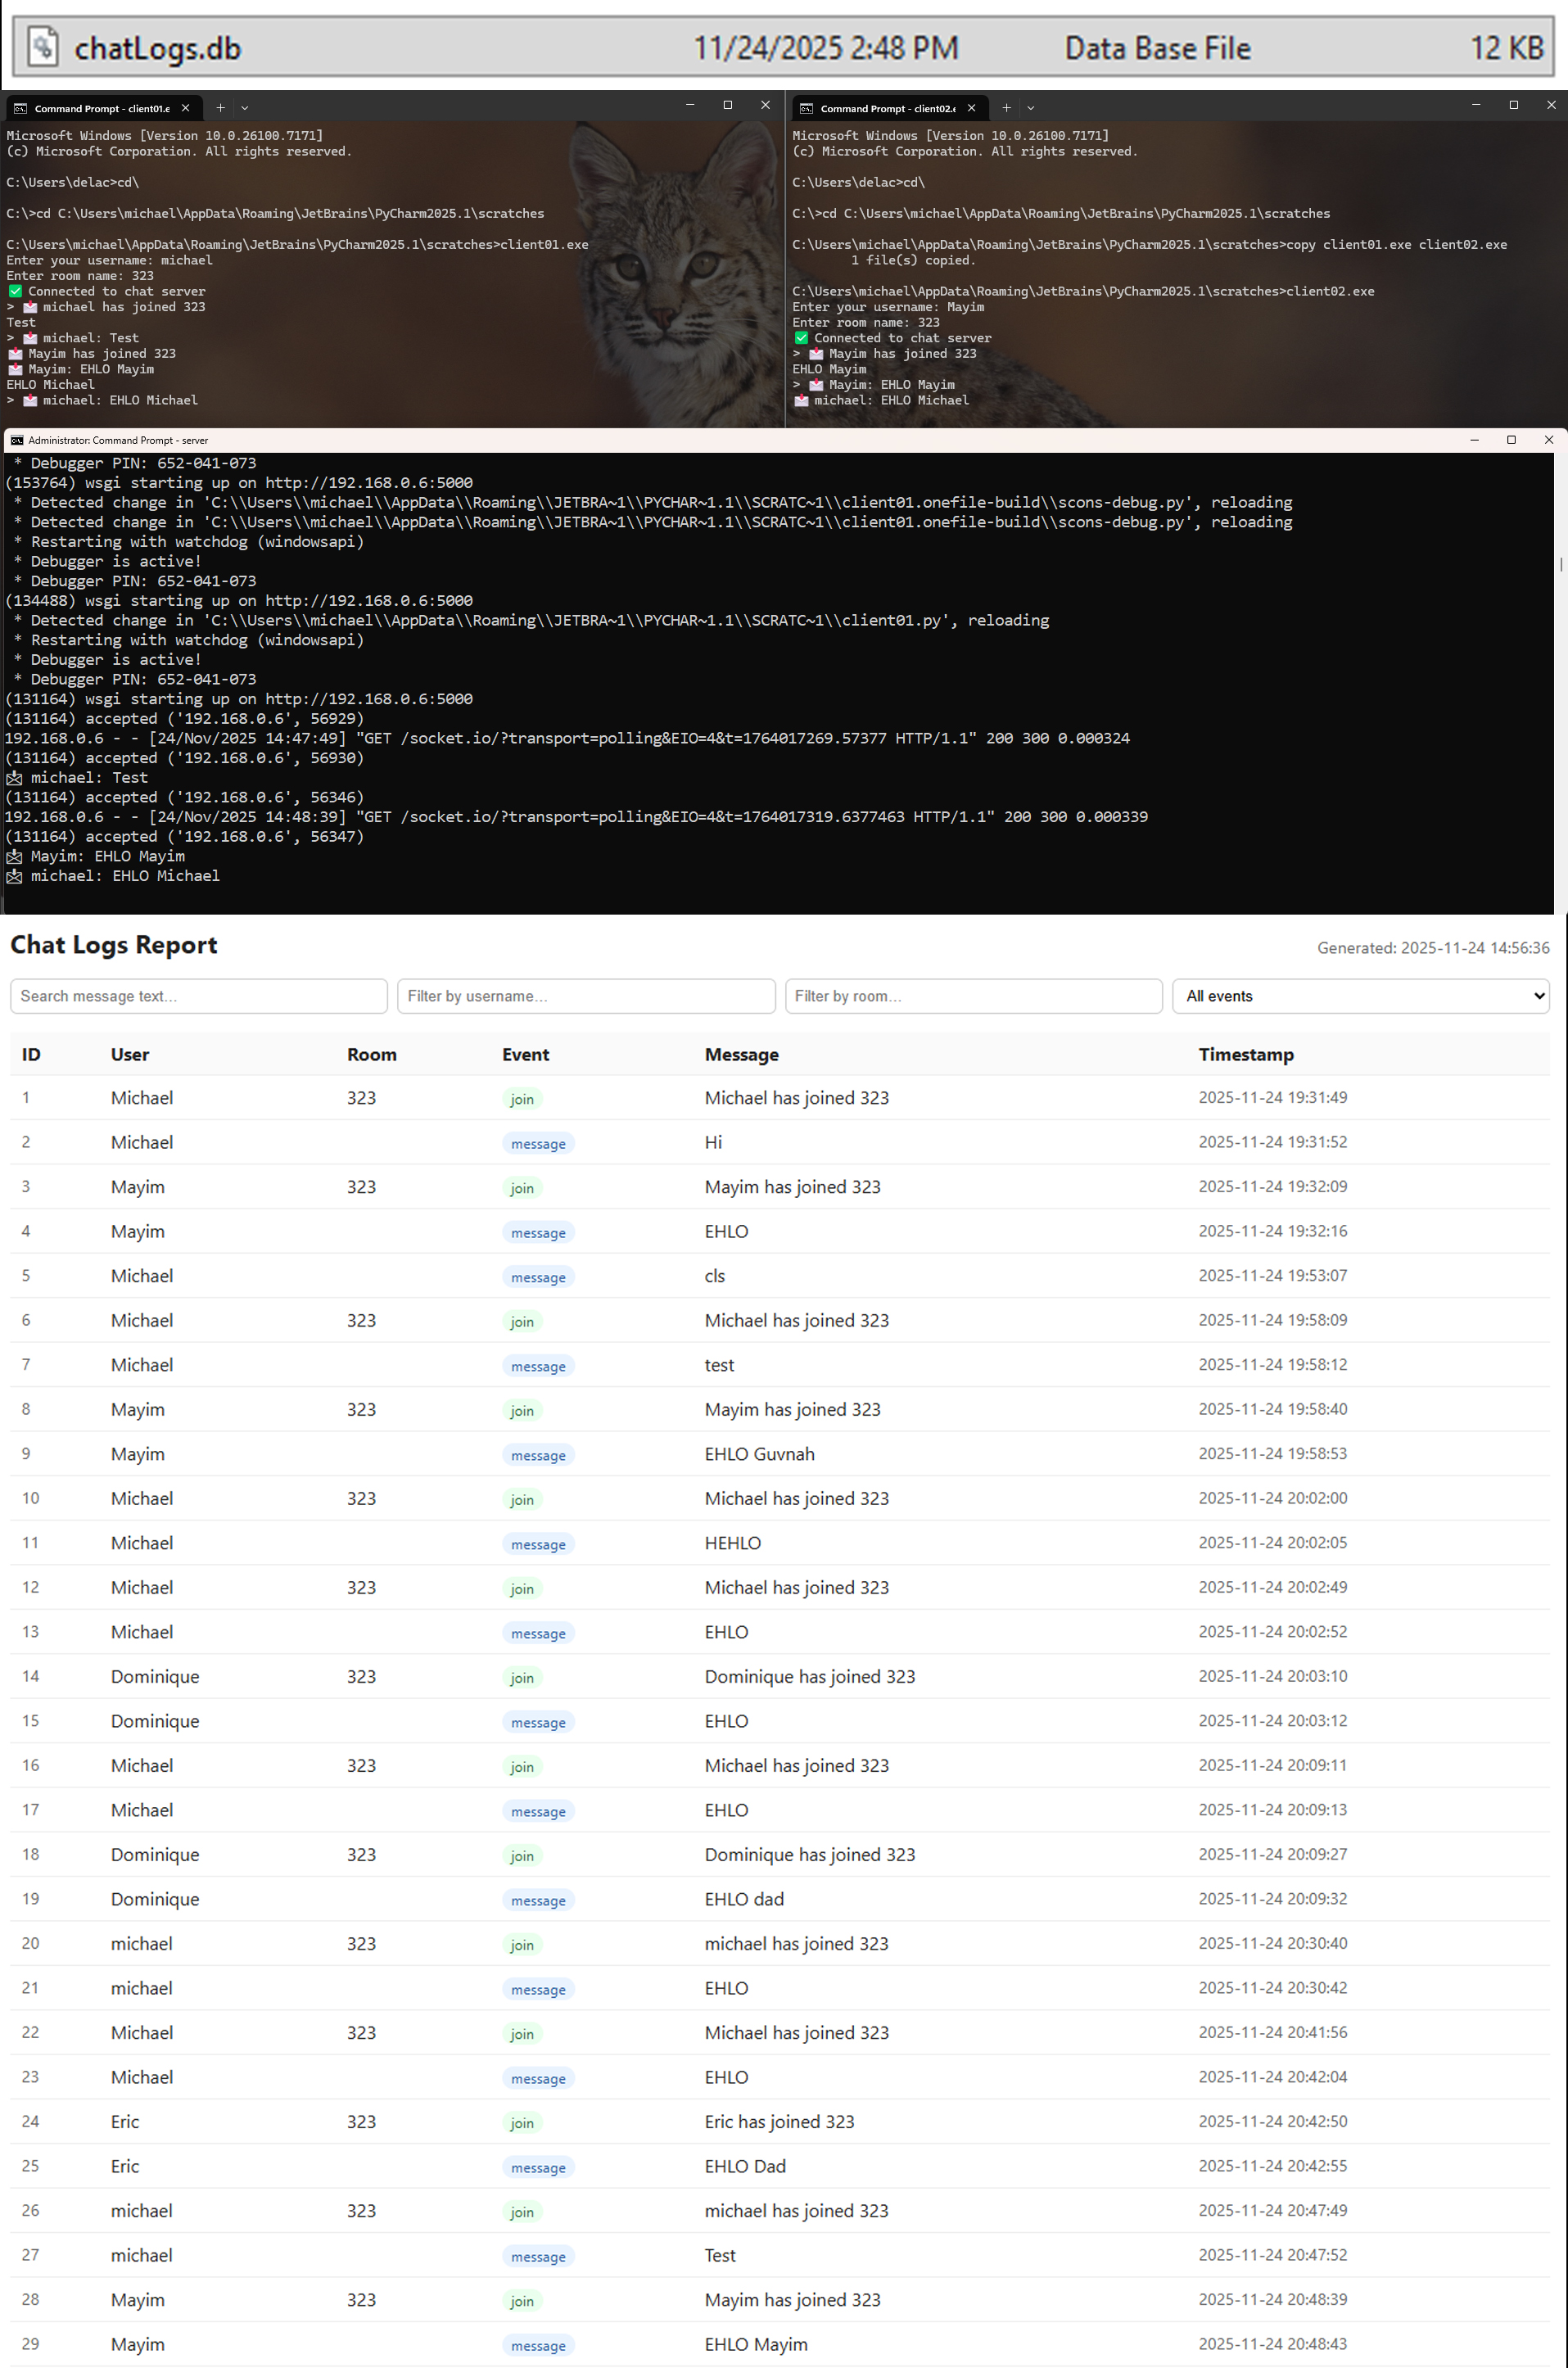Close the client01 Command Prompt tab

pyautogui.click(x=185, y=108)
